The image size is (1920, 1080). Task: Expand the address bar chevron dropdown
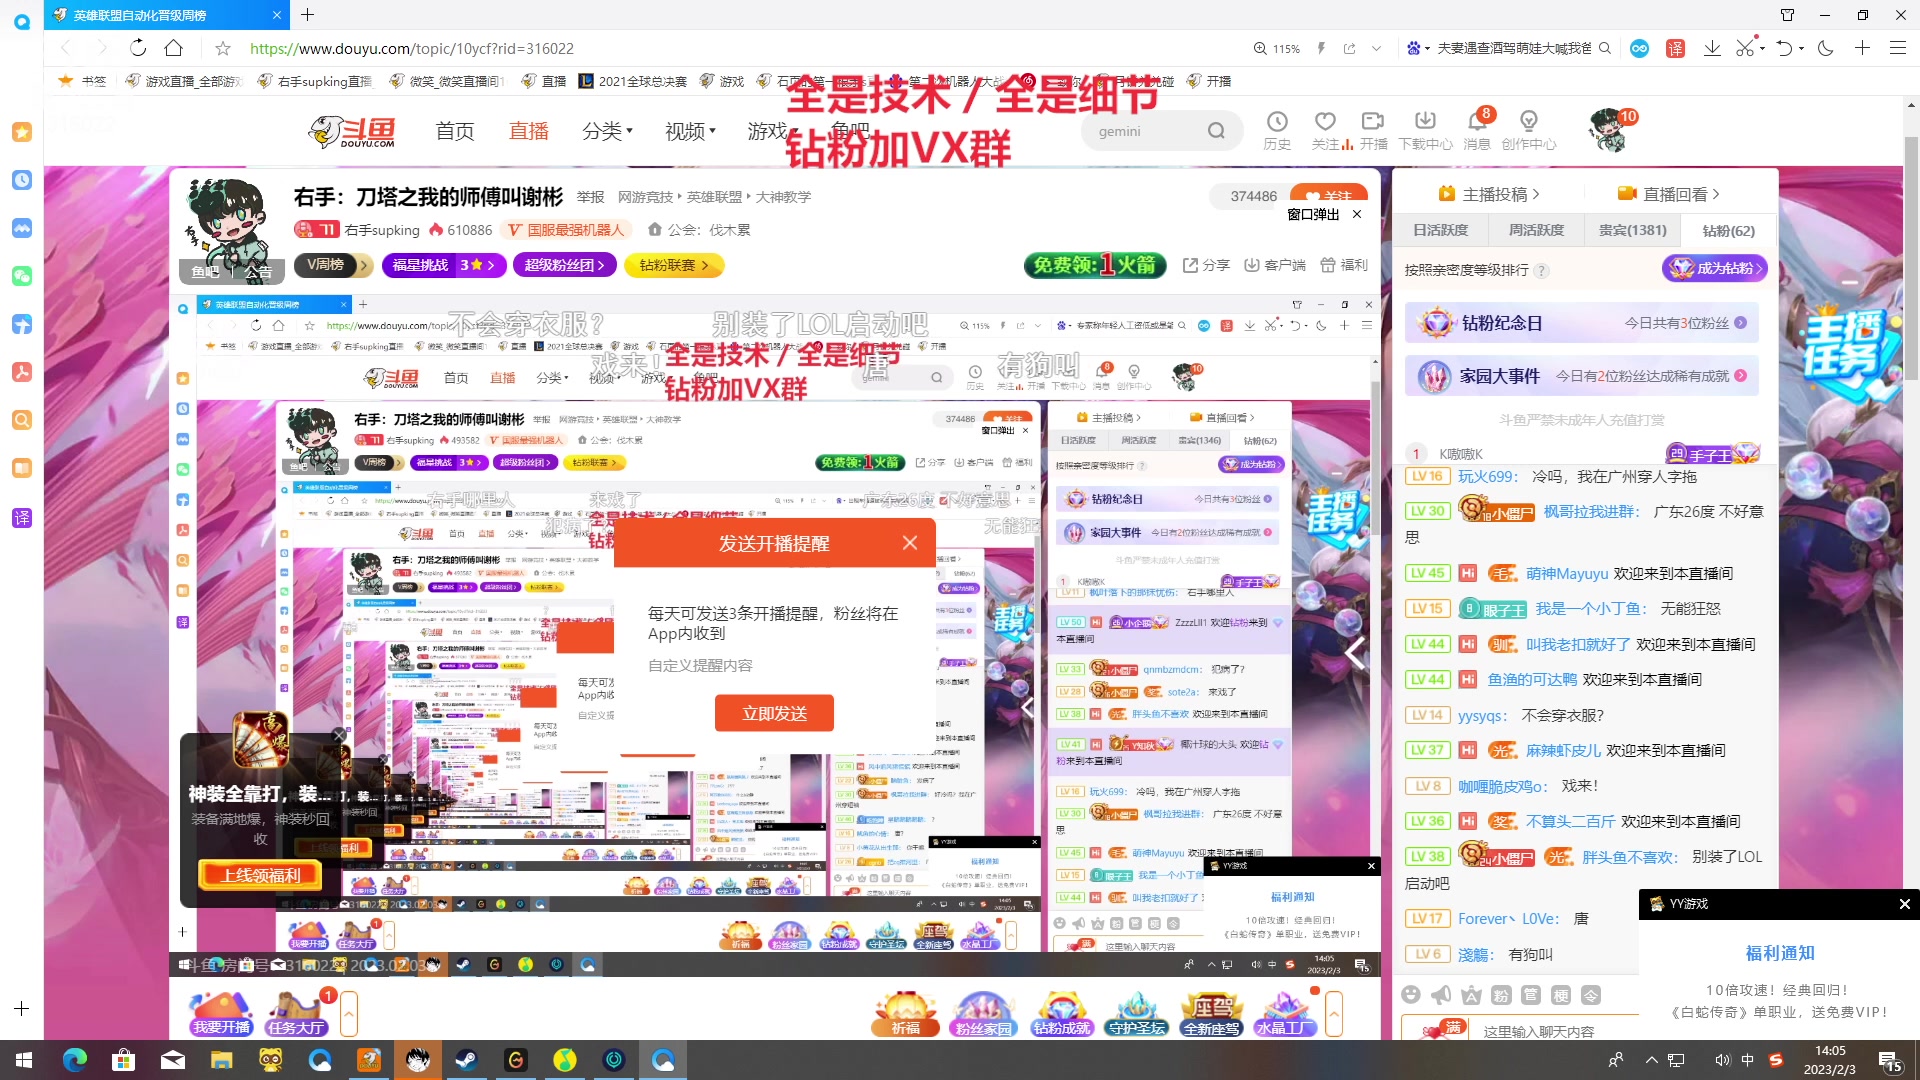click(x=1376, y=48)
